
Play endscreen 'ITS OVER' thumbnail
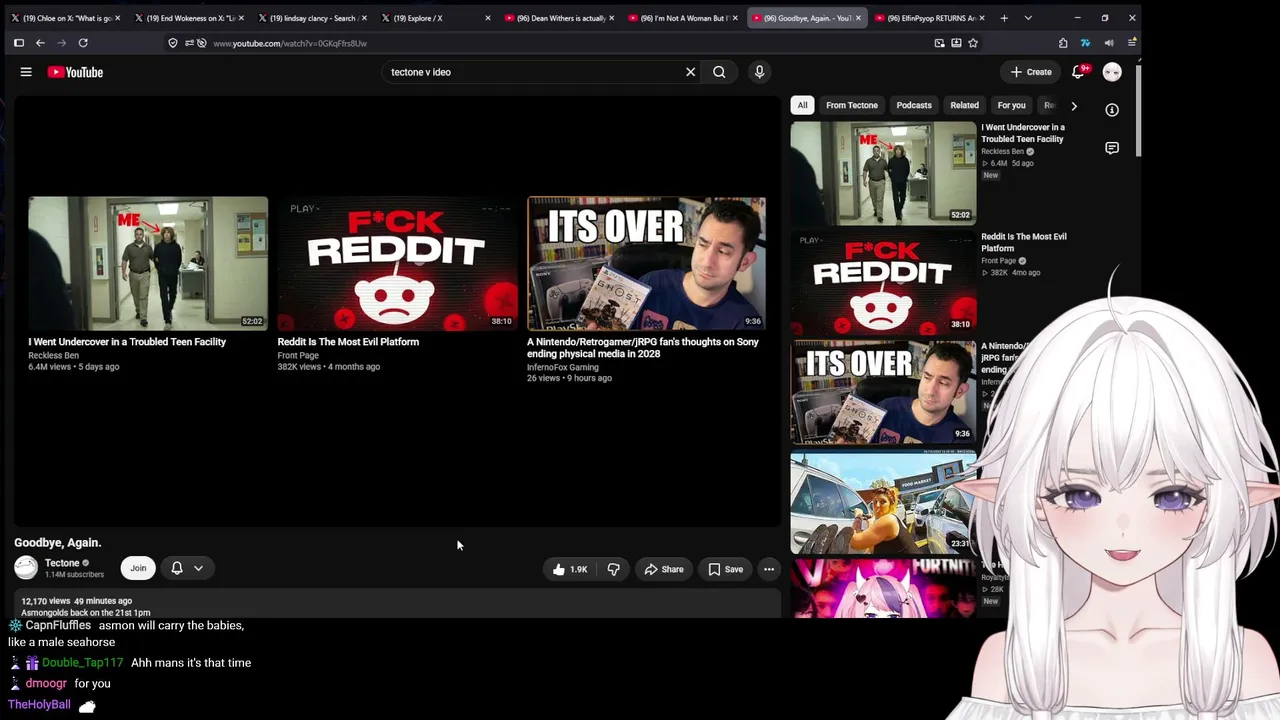point(646,263)
